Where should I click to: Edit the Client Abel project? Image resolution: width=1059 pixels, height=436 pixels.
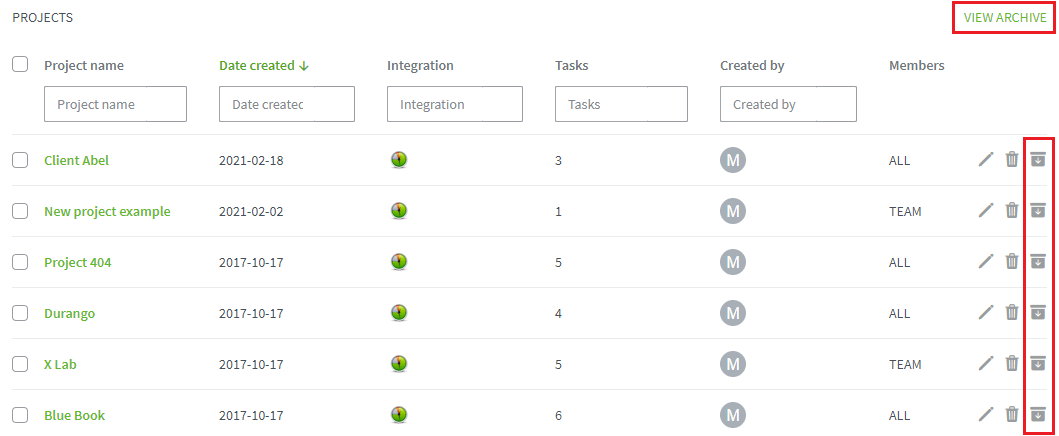coord(986,159)
